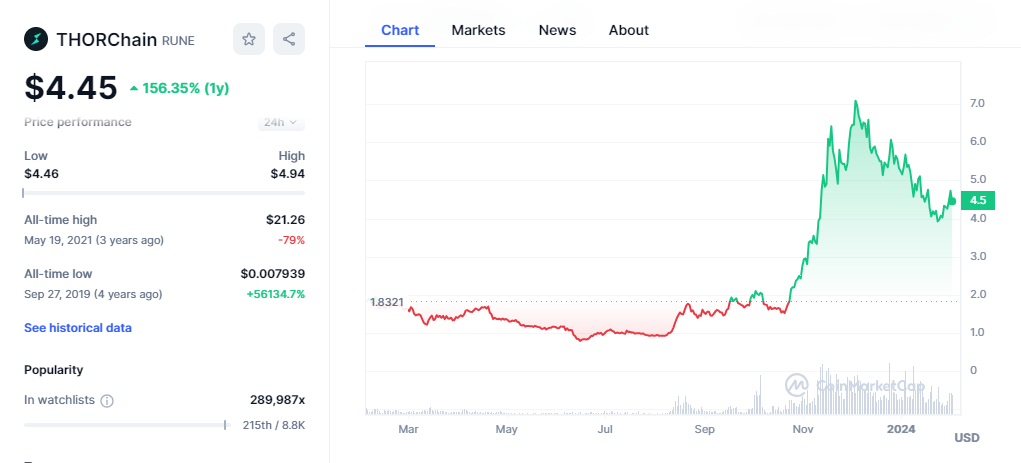Click the low-high price range slider bar

164,193
